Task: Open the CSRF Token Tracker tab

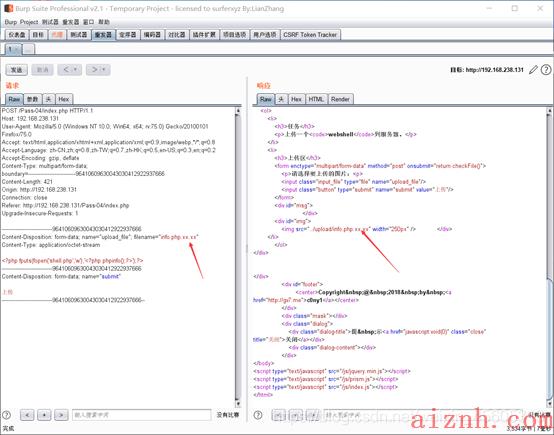Action: 310,35
